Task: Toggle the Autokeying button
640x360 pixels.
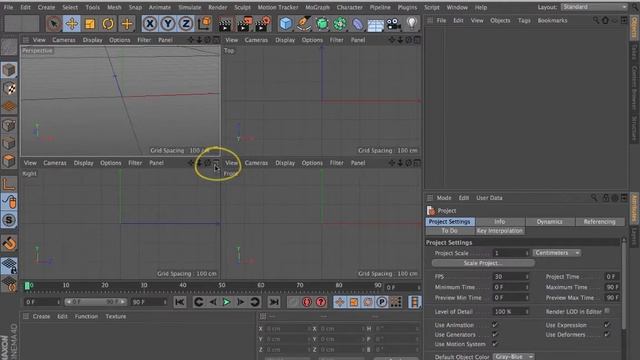Action: coord(321,302)
